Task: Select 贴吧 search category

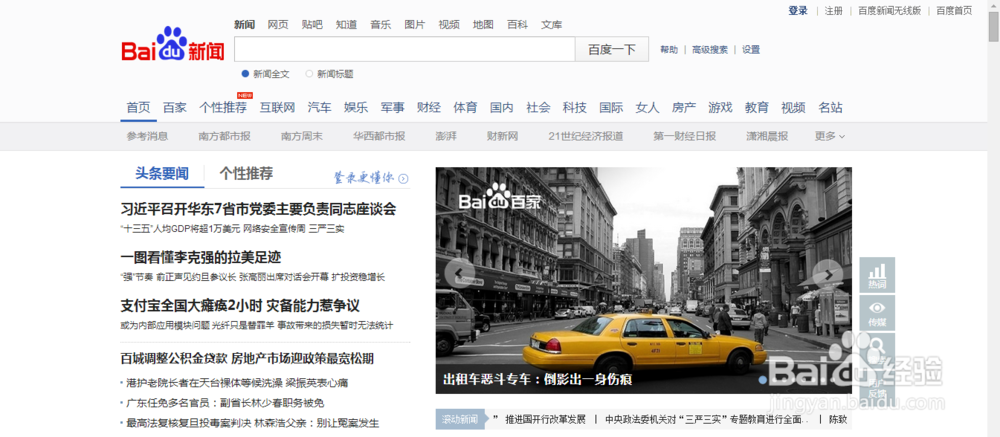Action: pos(312,25)
